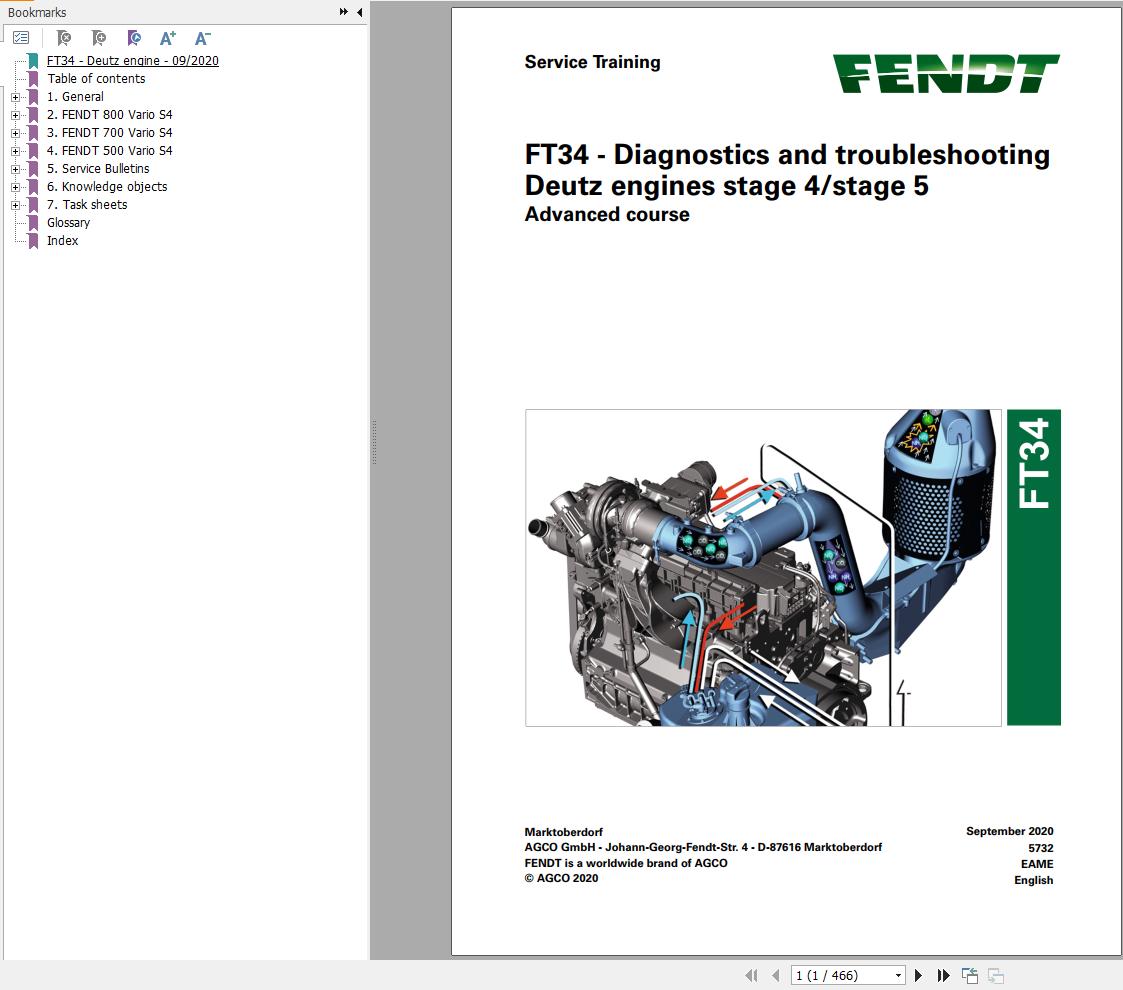
Task: Select the '6. Knowledge objects' bookmark
Action: pyautogui.click(x=107, y=186)
